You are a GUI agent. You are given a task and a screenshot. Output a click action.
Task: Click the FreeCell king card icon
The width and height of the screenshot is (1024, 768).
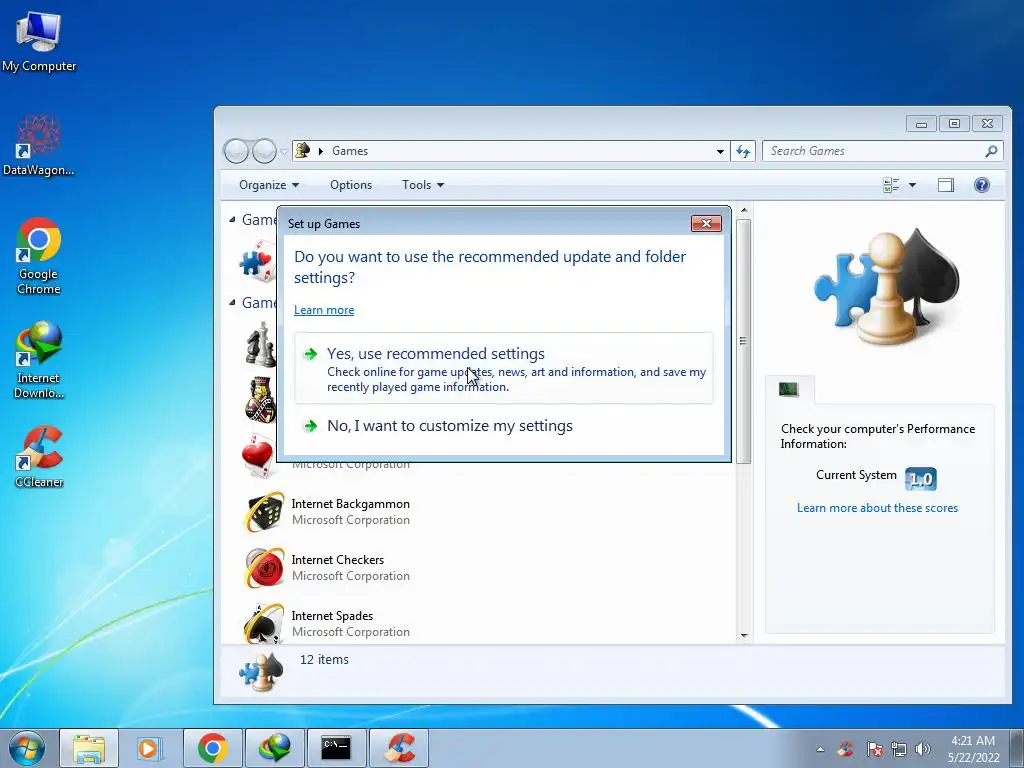click(261, 400)
